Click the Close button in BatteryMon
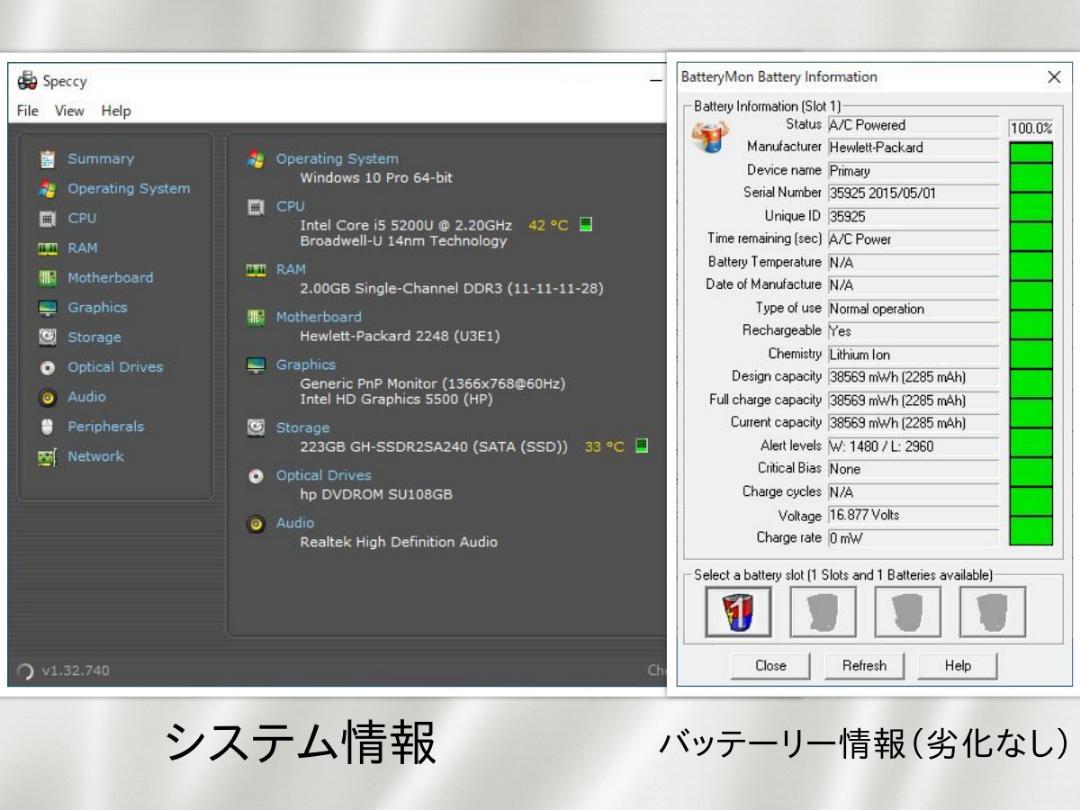1080x810 pixels. tap(770, 666)
